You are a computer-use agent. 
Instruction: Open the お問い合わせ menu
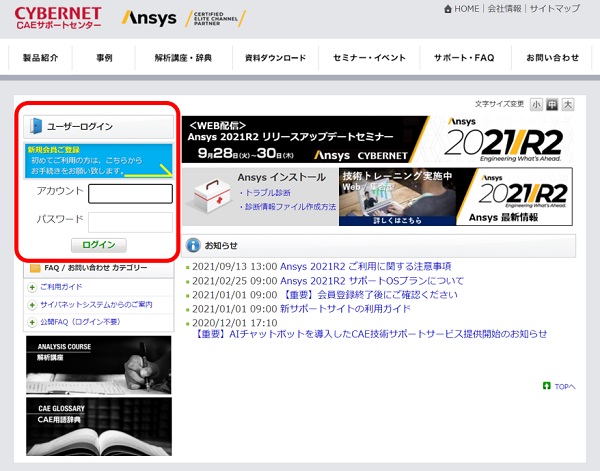coord(552,58)
